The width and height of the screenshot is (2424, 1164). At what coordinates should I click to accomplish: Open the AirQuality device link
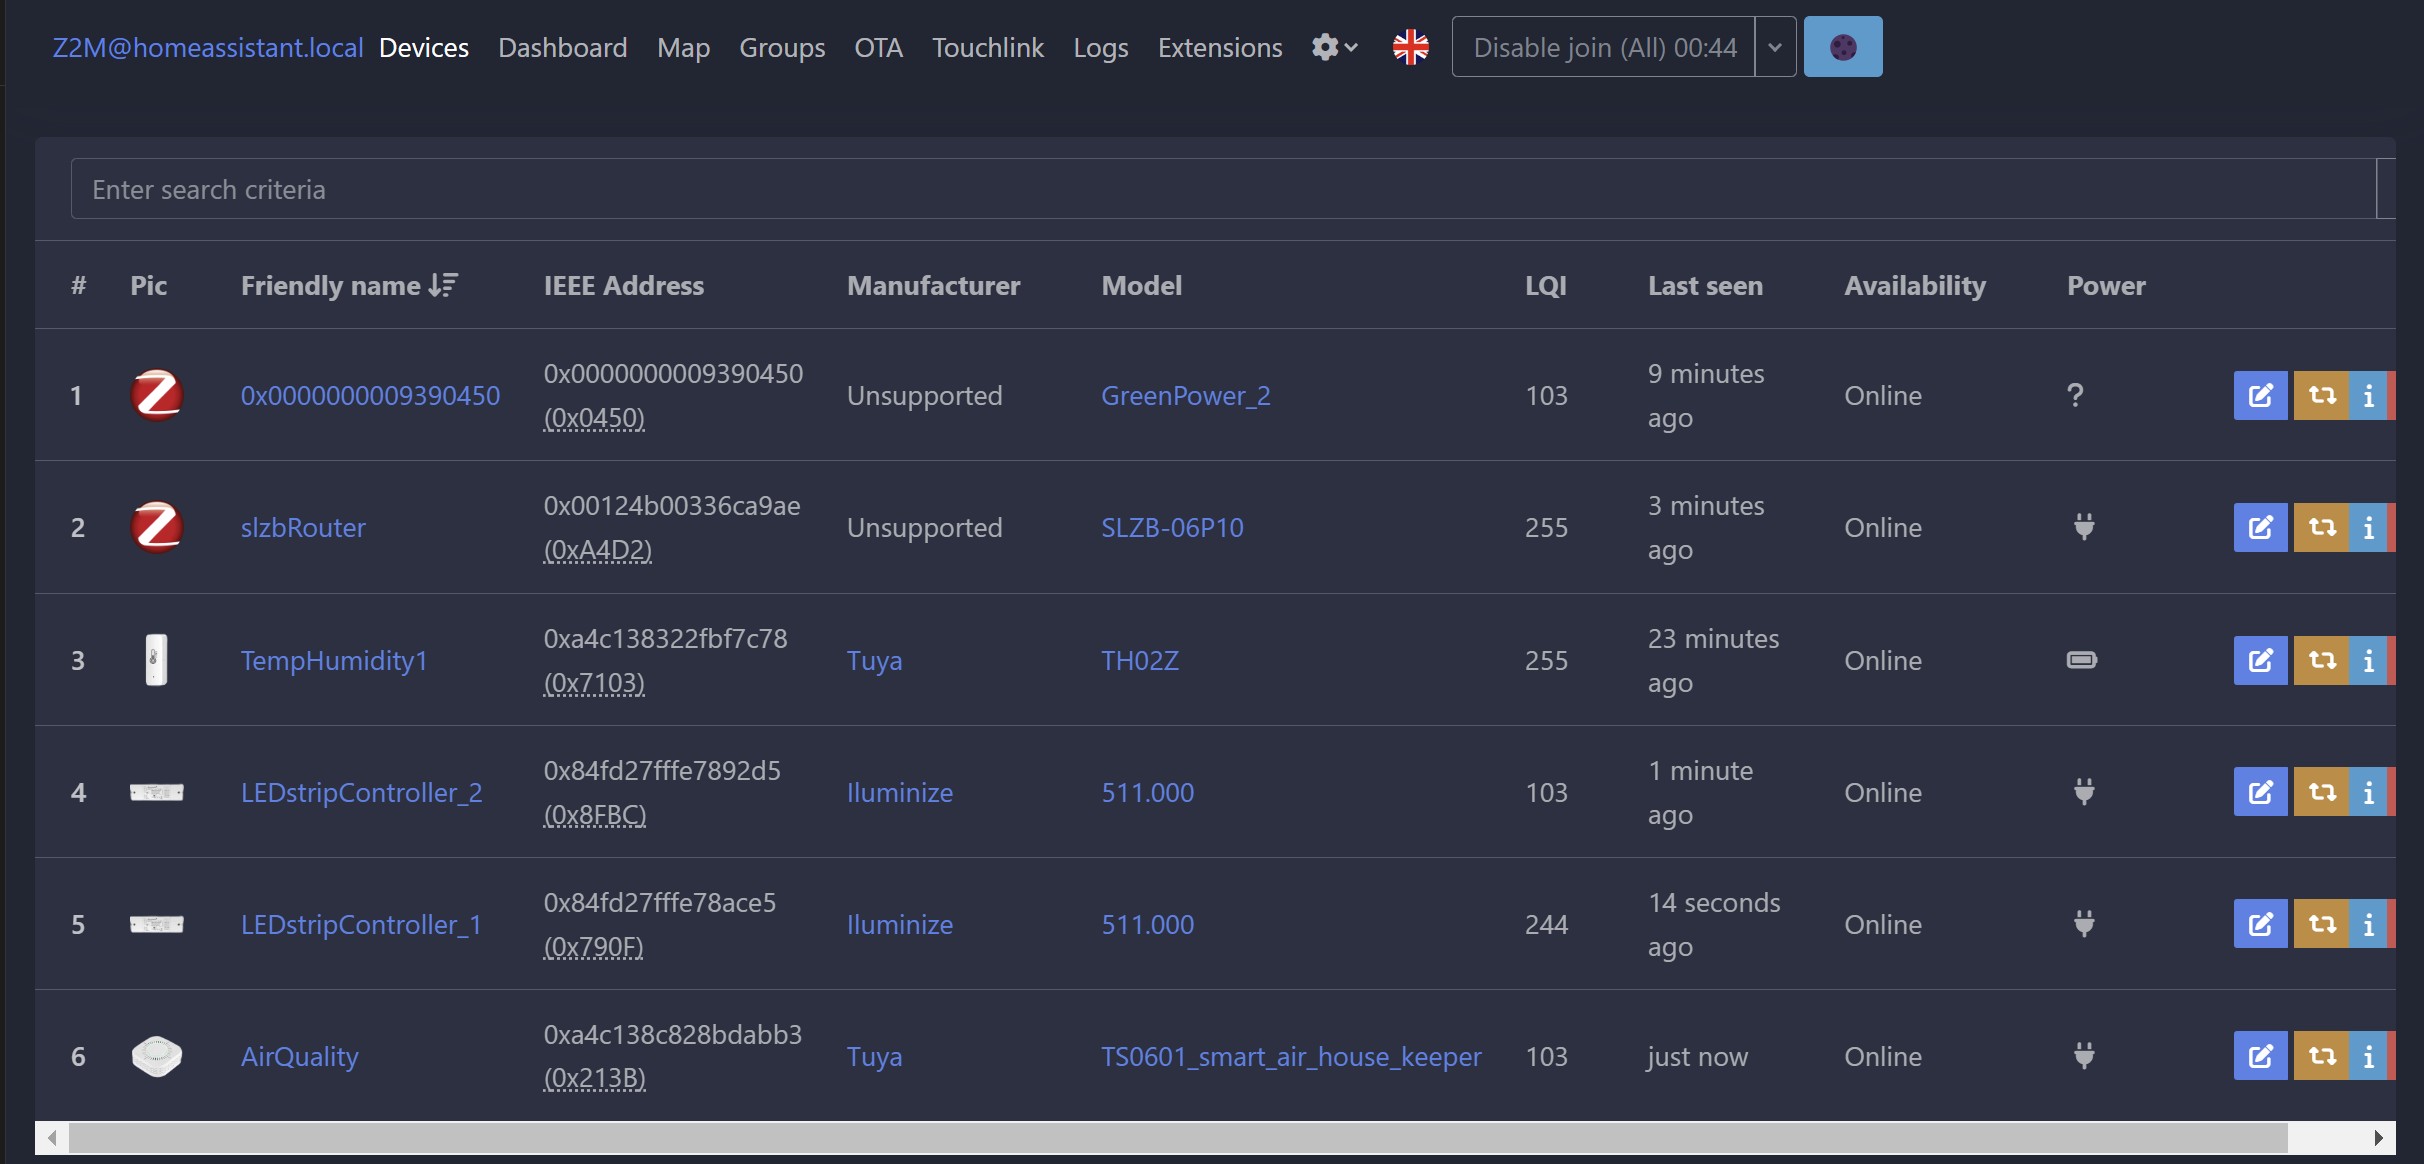pos(299,1056)
